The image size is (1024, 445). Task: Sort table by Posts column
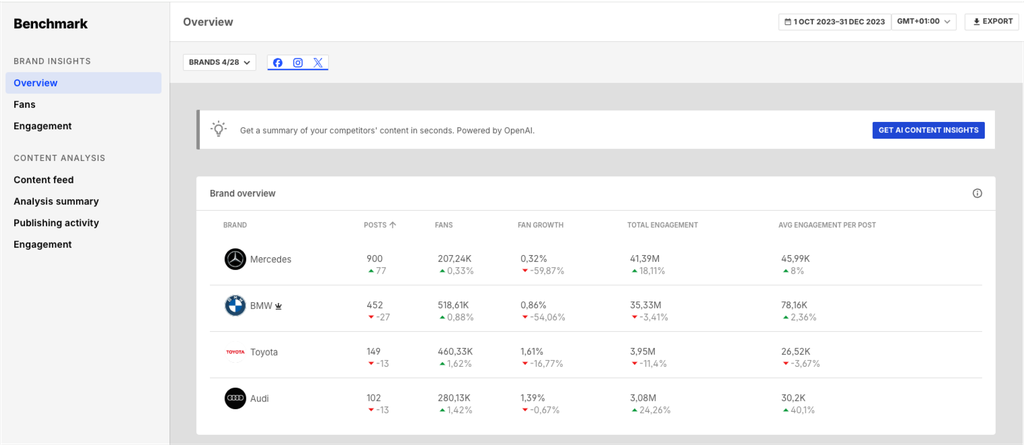click(379, 225)
